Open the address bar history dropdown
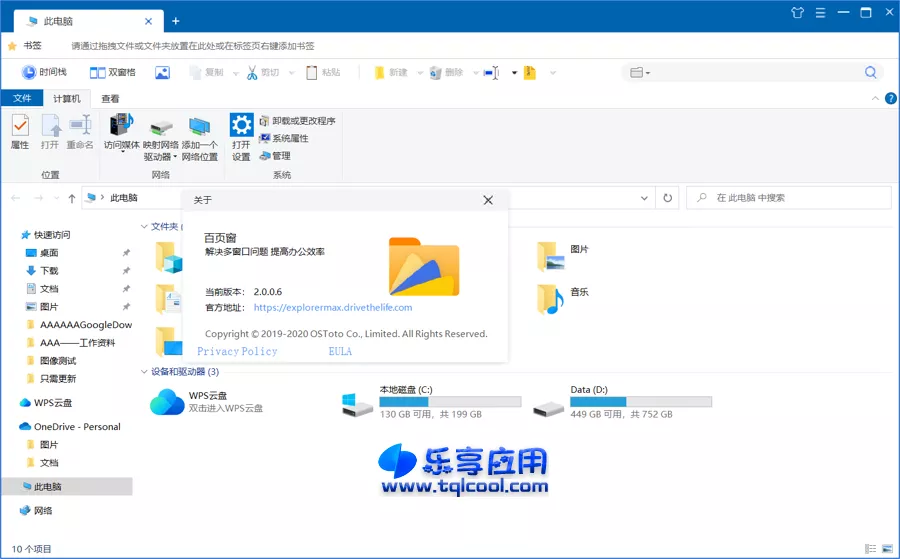900x559 pixels. click(644, 198)
